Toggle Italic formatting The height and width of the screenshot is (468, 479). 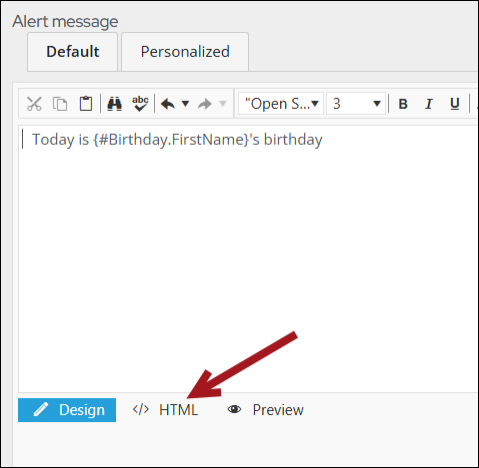[x=429, y=104]
